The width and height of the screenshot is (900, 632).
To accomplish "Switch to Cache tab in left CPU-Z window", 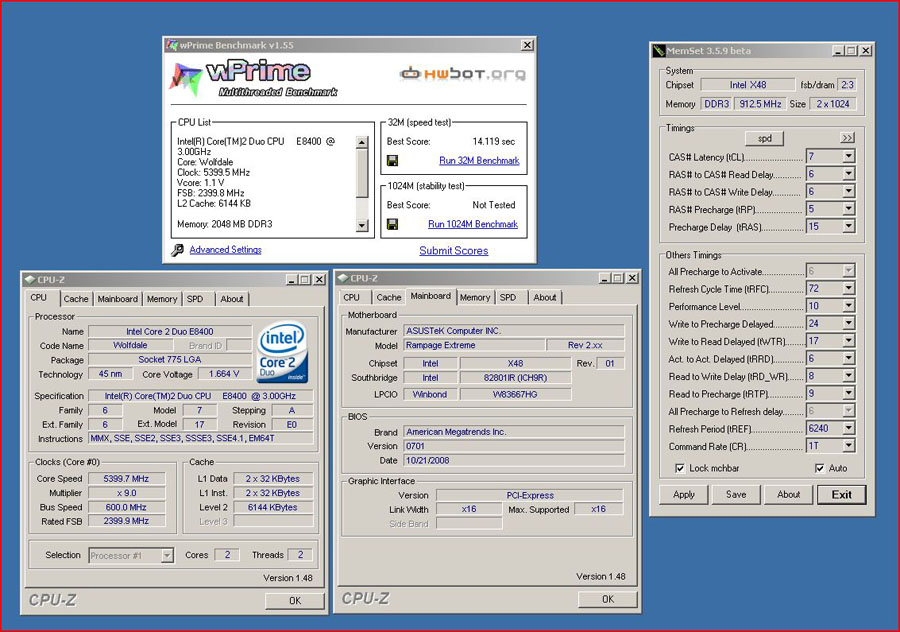I will pyautogui.click(x=76, y=299).
